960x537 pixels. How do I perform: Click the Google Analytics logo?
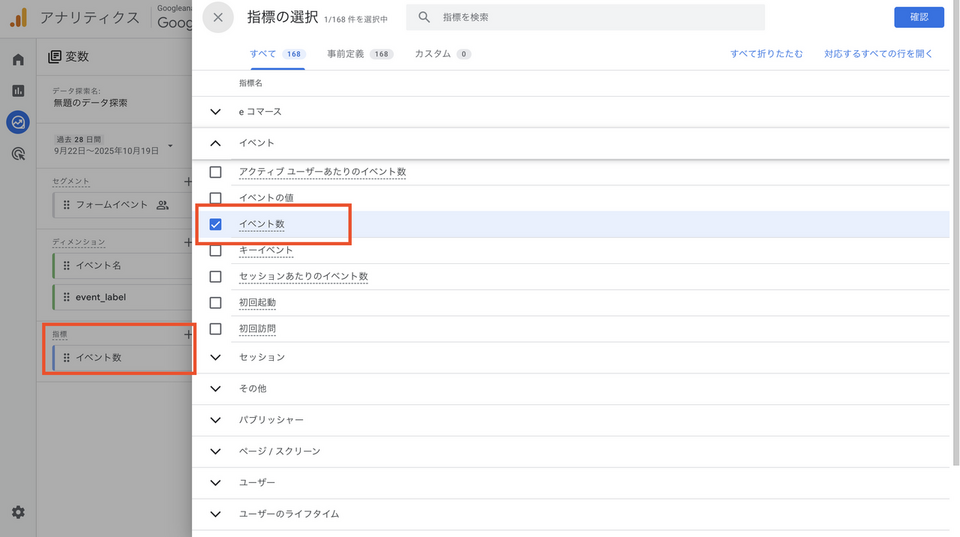18,17
